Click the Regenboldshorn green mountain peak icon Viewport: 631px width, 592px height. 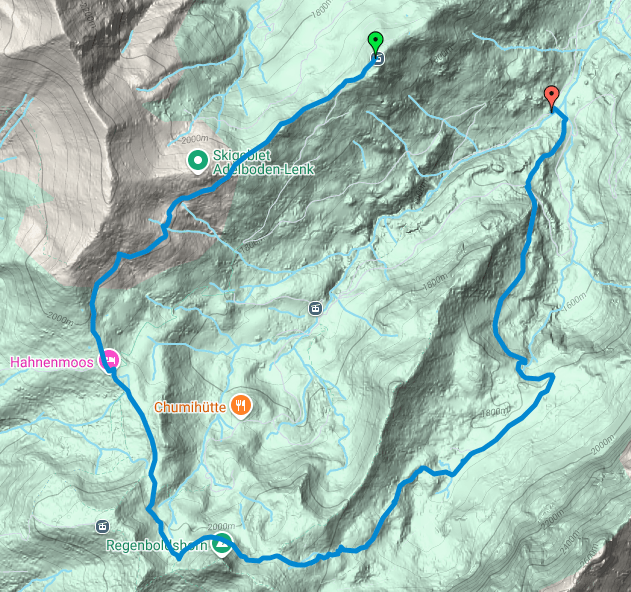(221, 545)
